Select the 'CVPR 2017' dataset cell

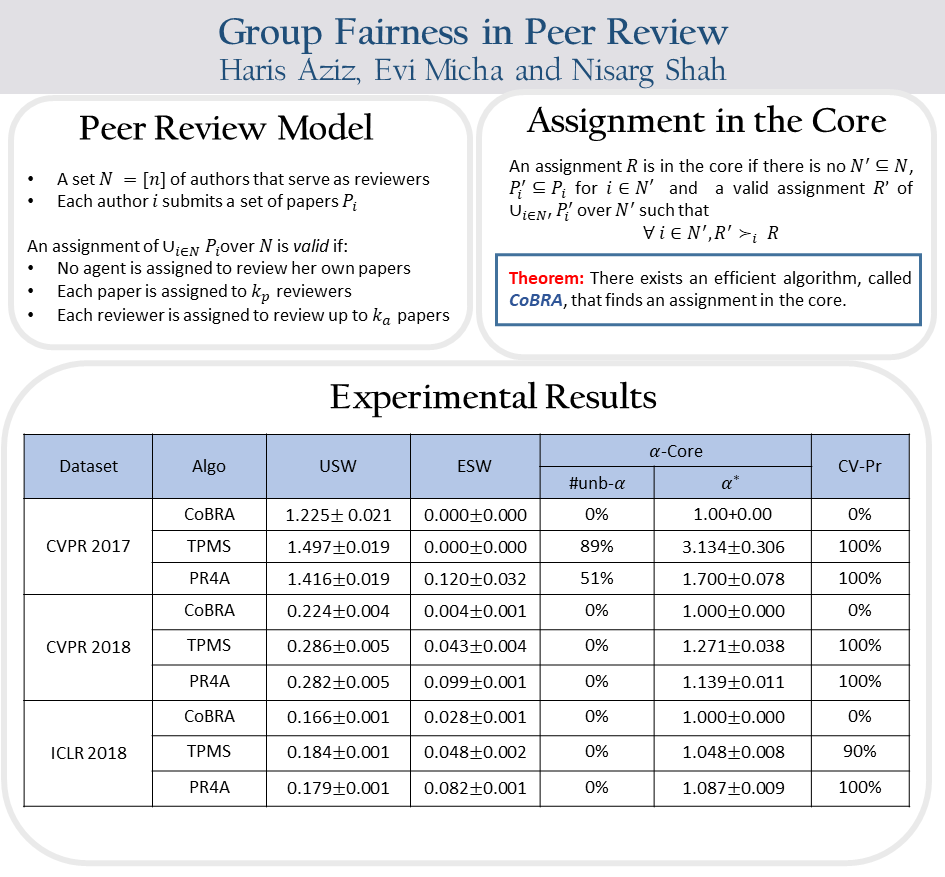[88, 546]
